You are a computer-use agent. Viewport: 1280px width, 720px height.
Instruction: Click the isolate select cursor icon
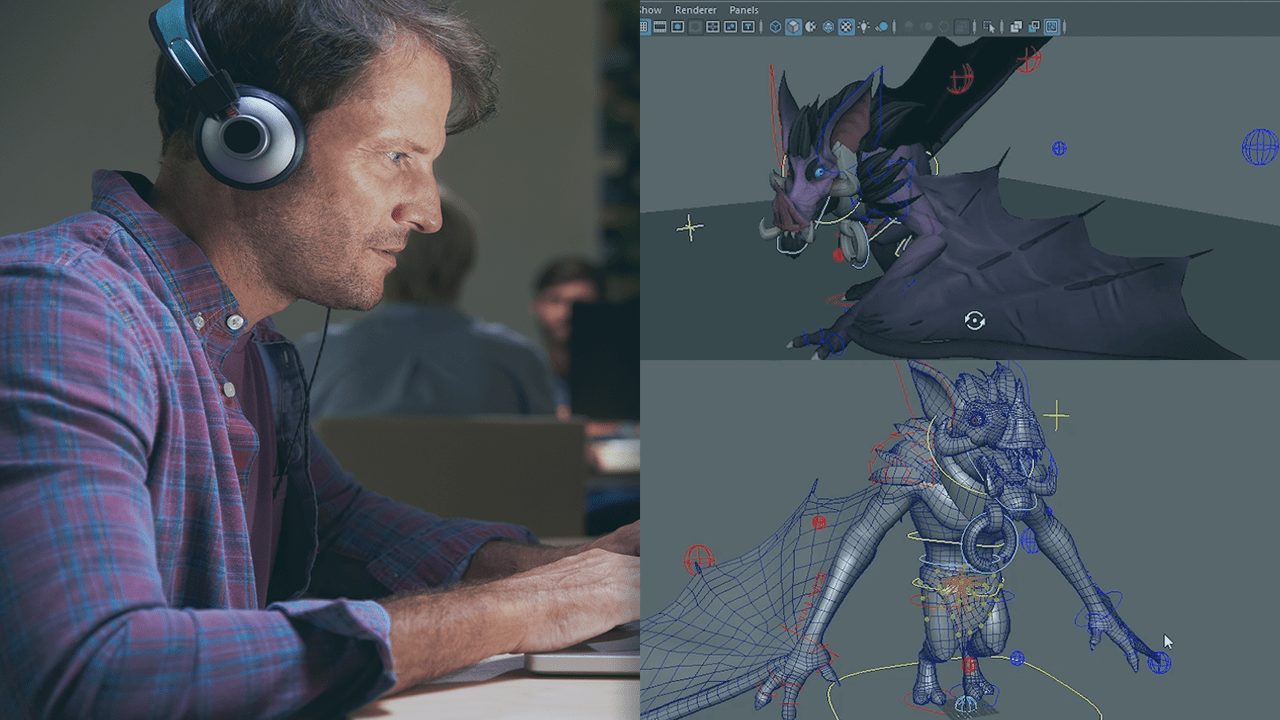[990, 27]
